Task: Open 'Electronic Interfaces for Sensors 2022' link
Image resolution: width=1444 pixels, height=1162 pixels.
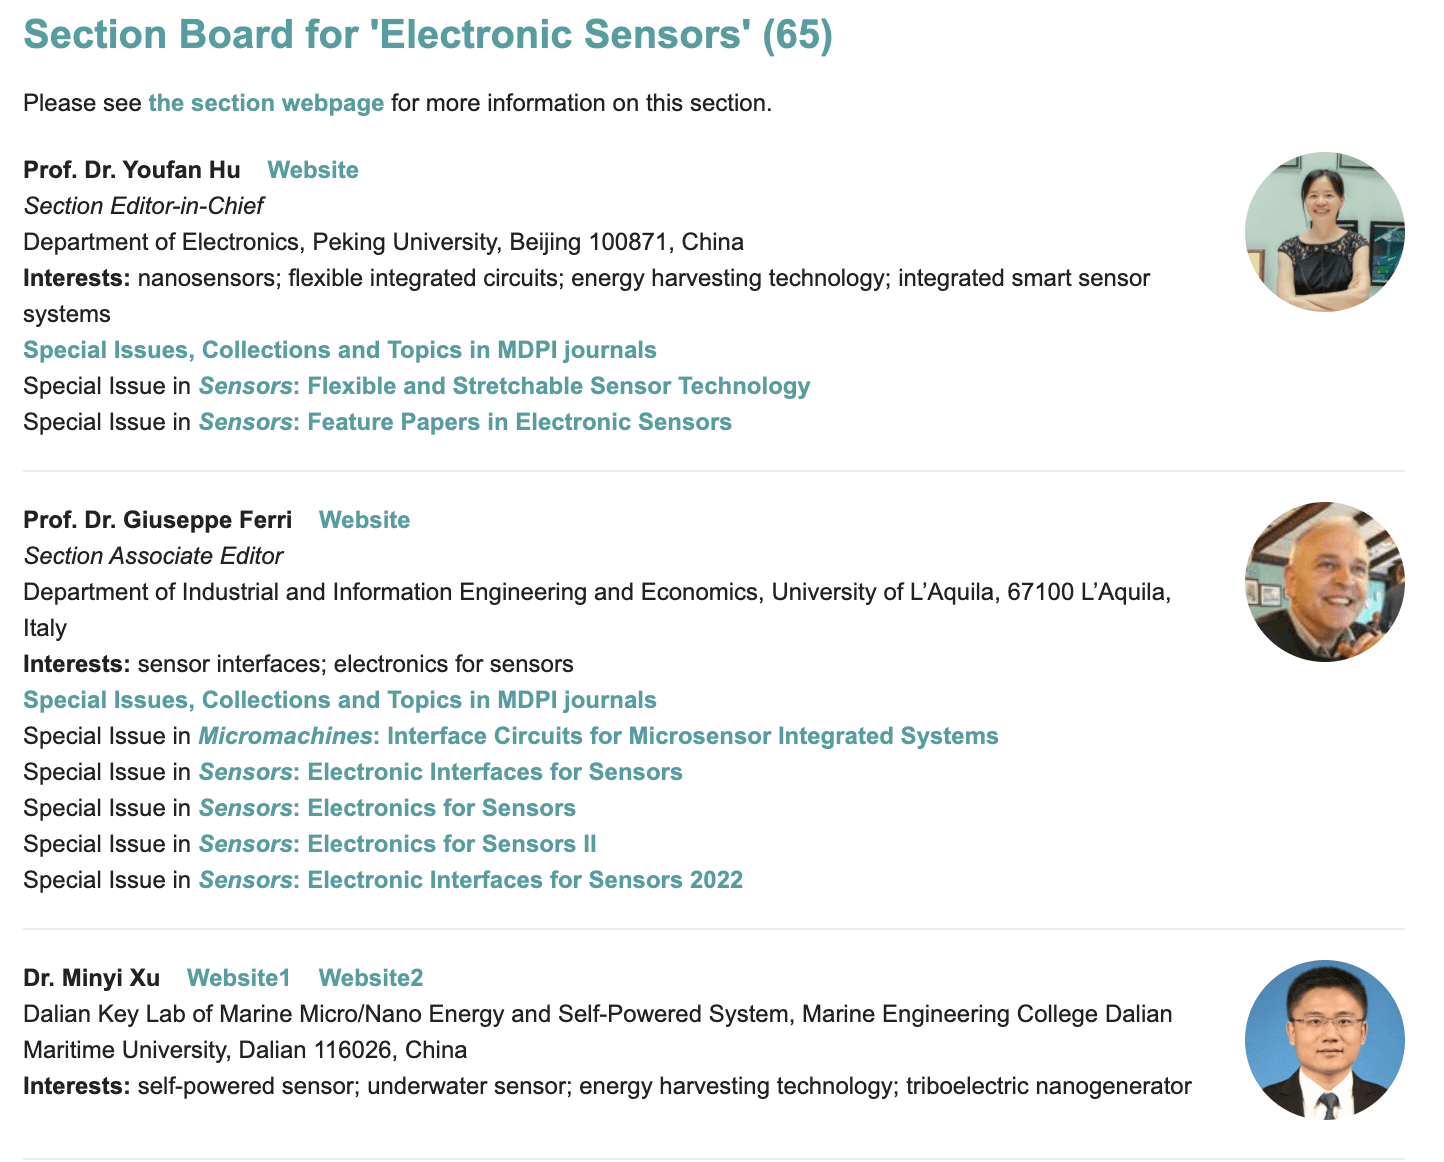Action: 525,880
